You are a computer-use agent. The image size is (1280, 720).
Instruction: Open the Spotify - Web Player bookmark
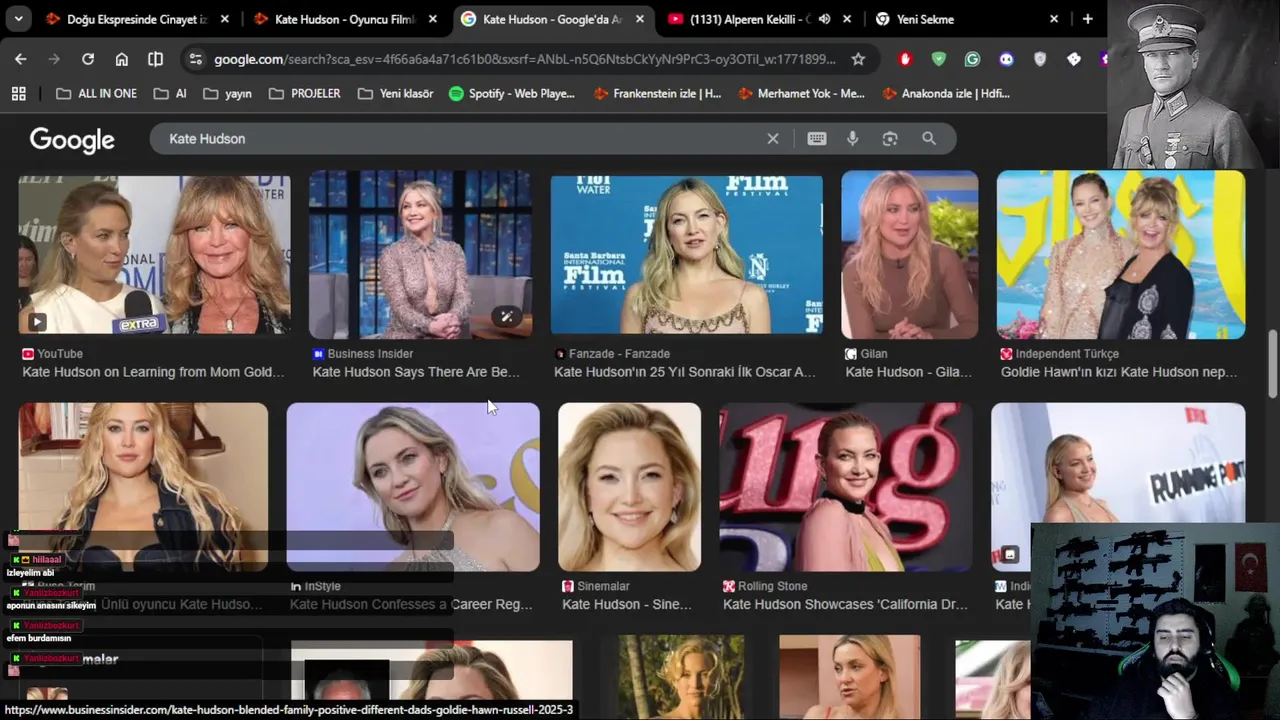[512, 93]
